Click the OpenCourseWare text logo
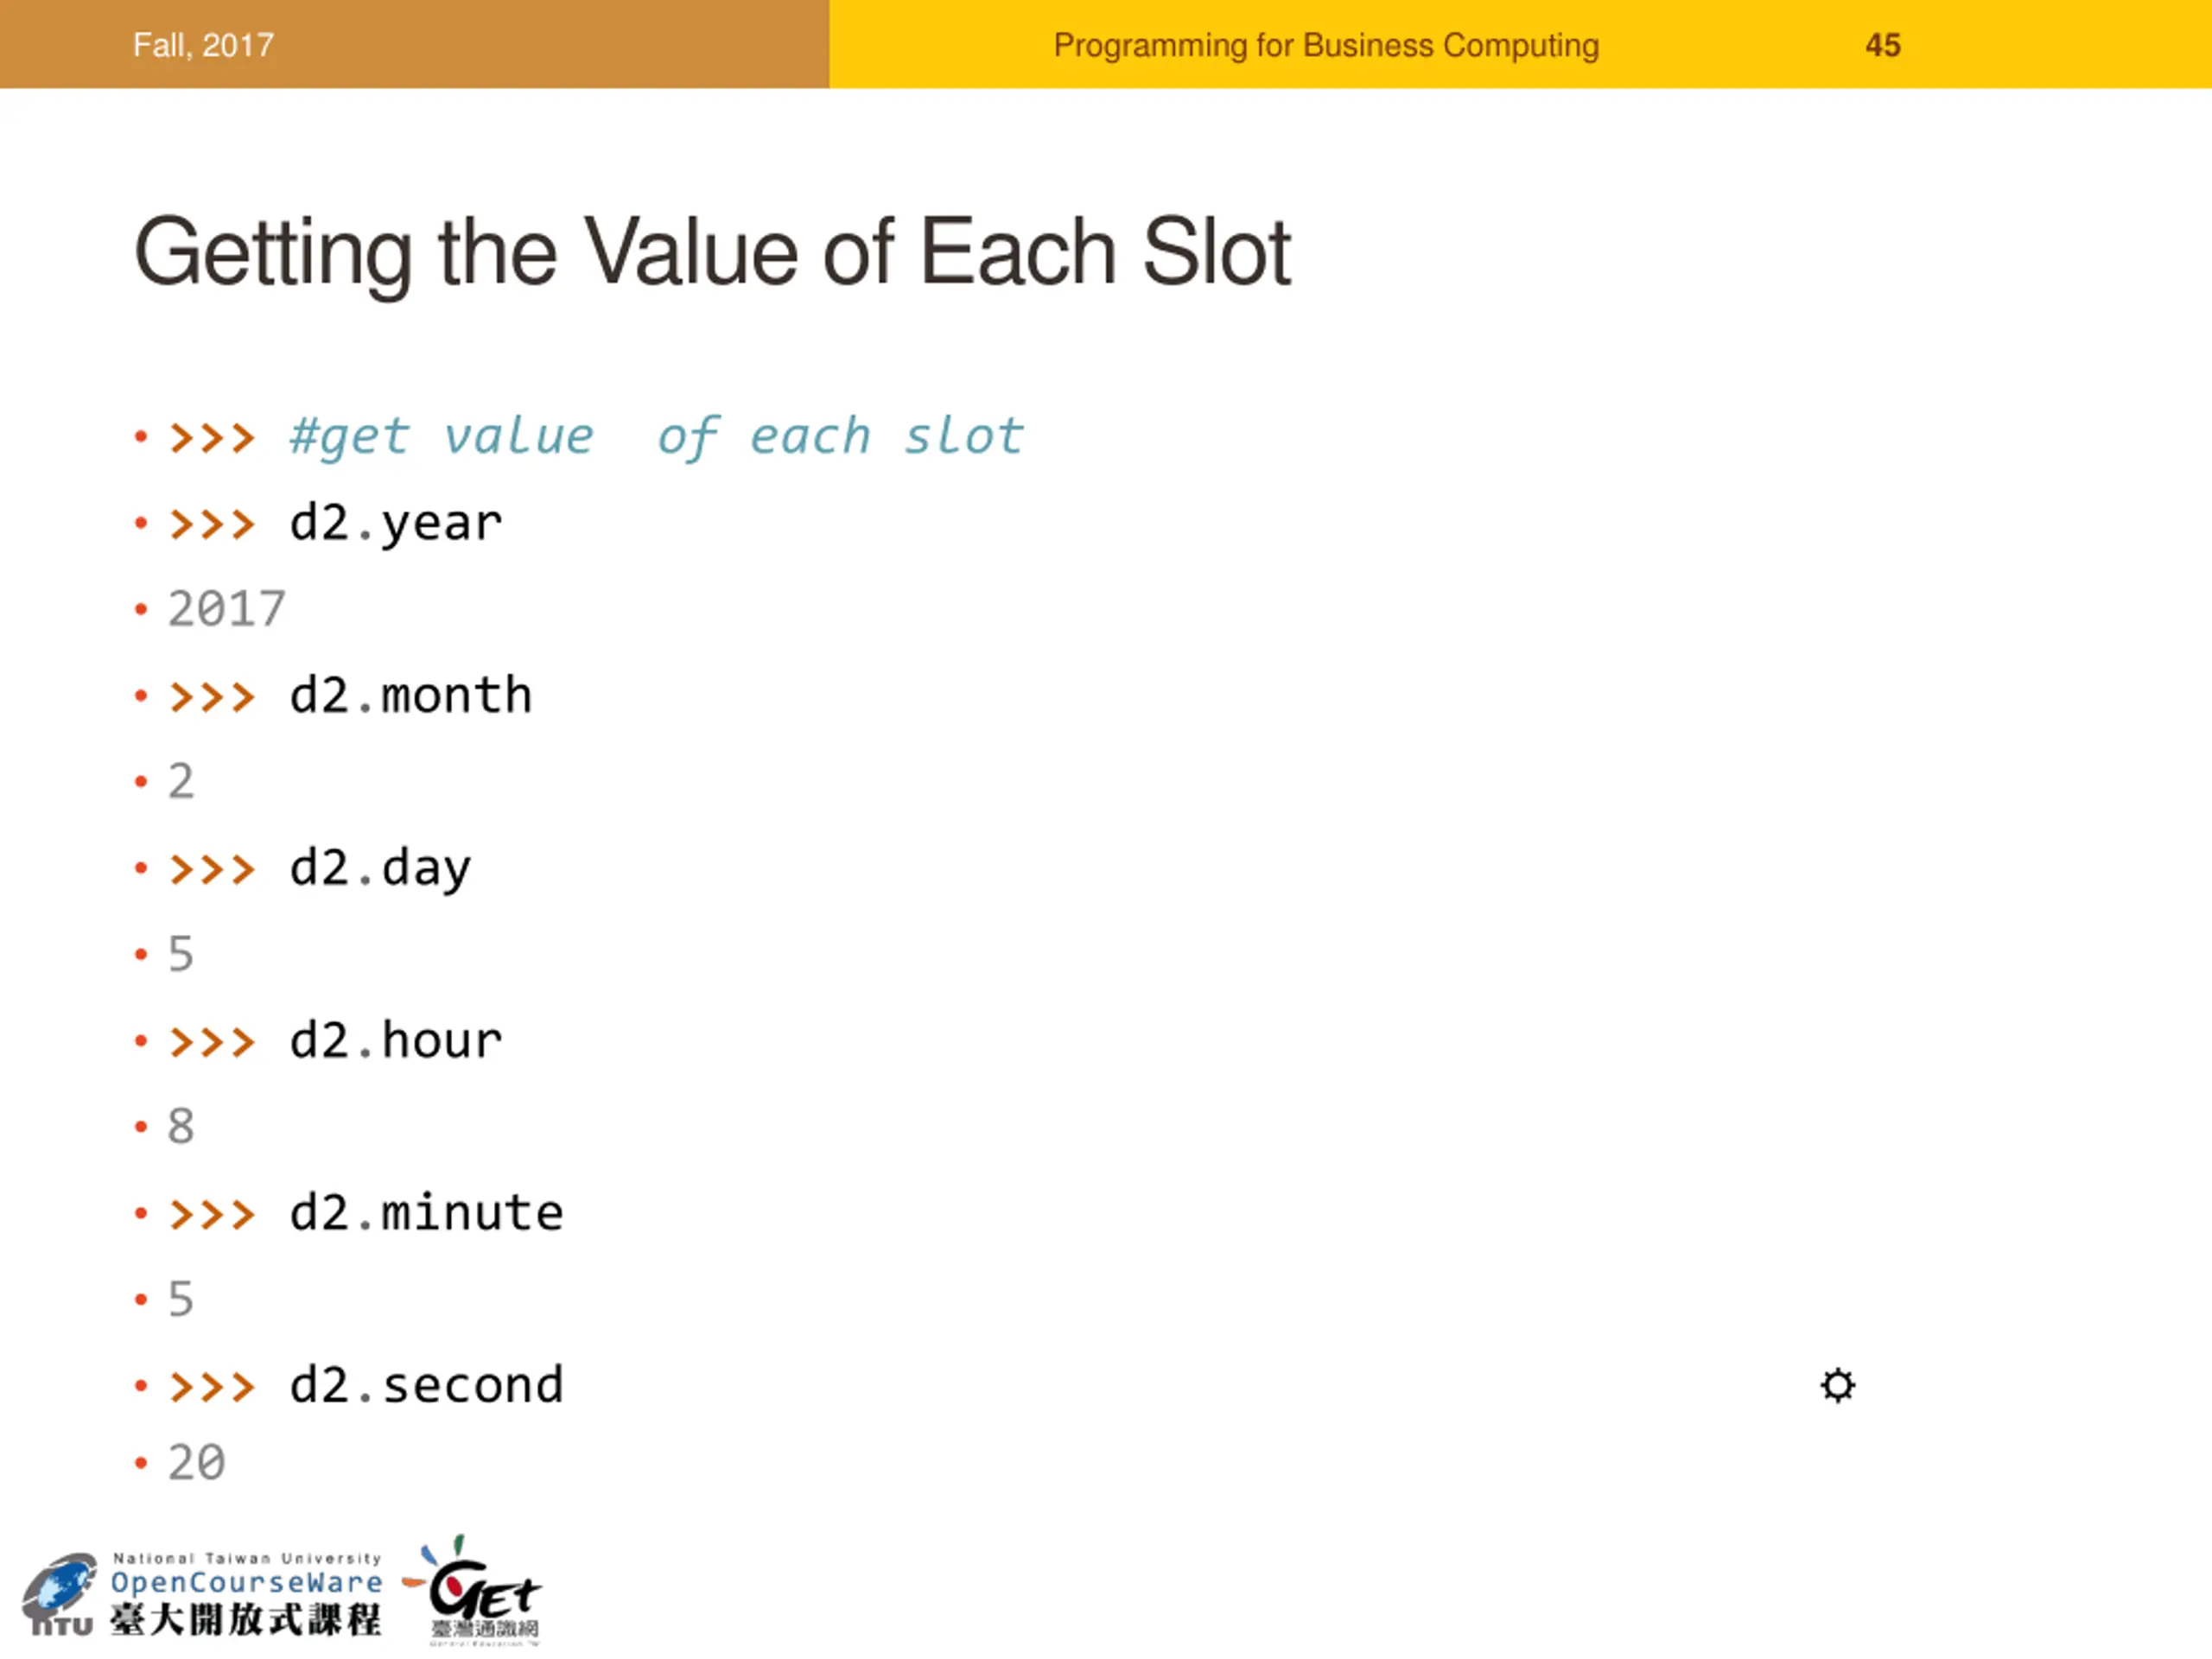The image size is (2212, 1659). coord(246,1582)
